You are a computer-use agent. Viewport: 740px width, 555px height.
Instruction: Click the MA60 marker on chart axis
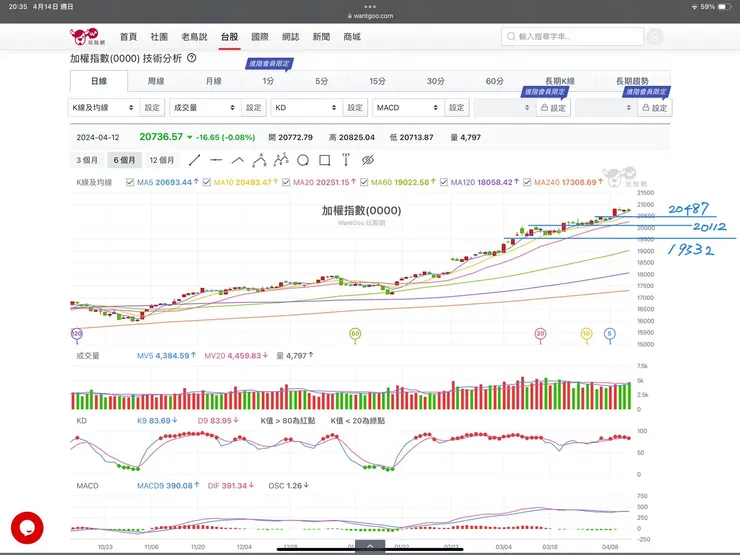click(355, 335)
